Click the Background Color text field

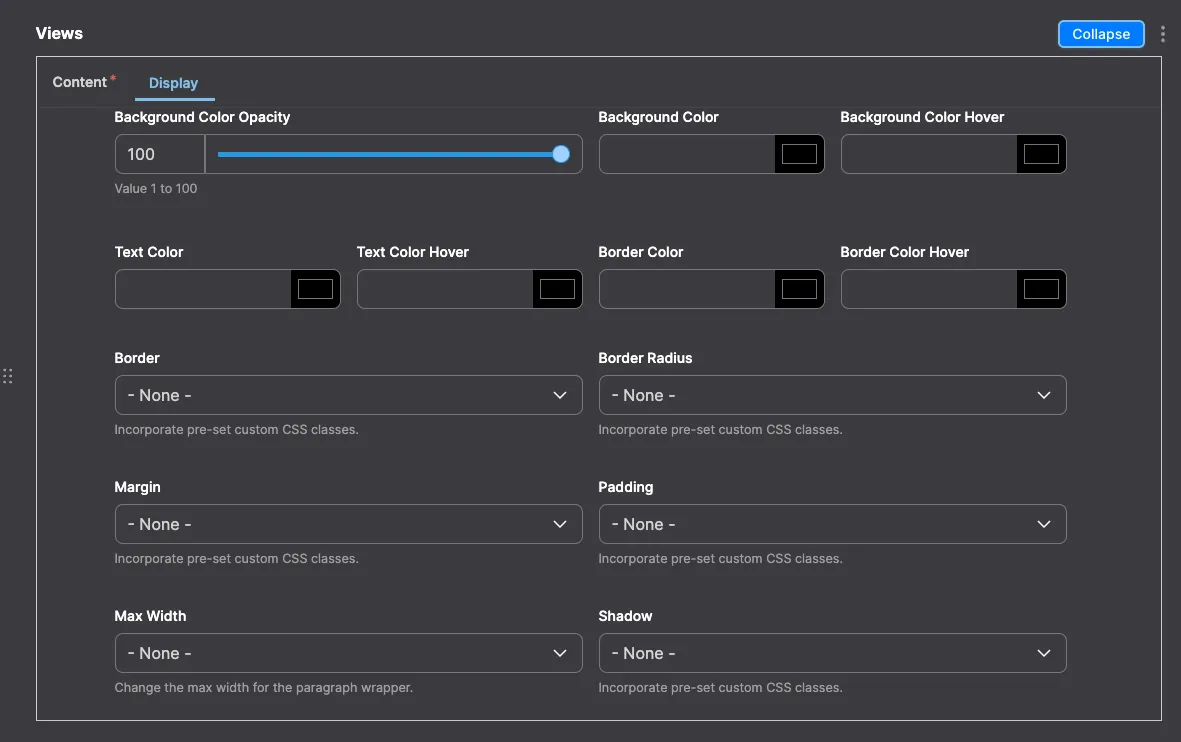coord(687,154)
